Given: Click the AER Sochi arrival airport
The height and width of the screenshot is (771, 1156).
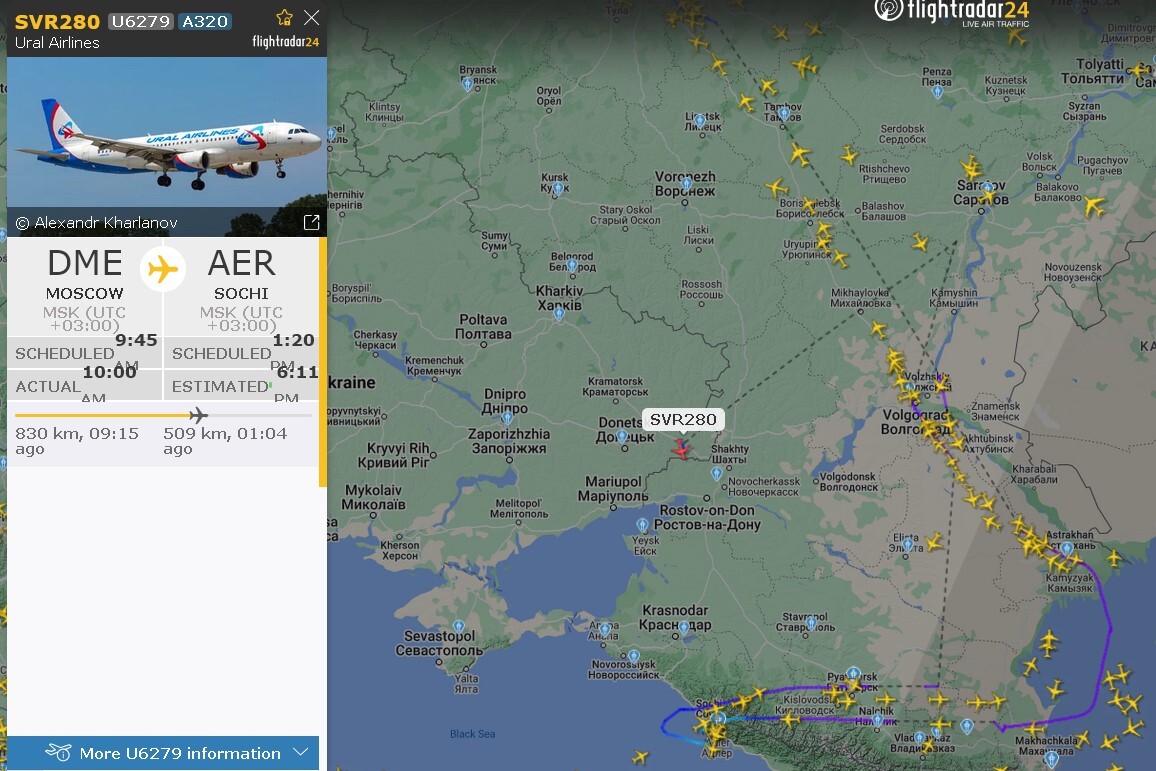Looking at the screenshot, I should [x=241, y=273].
